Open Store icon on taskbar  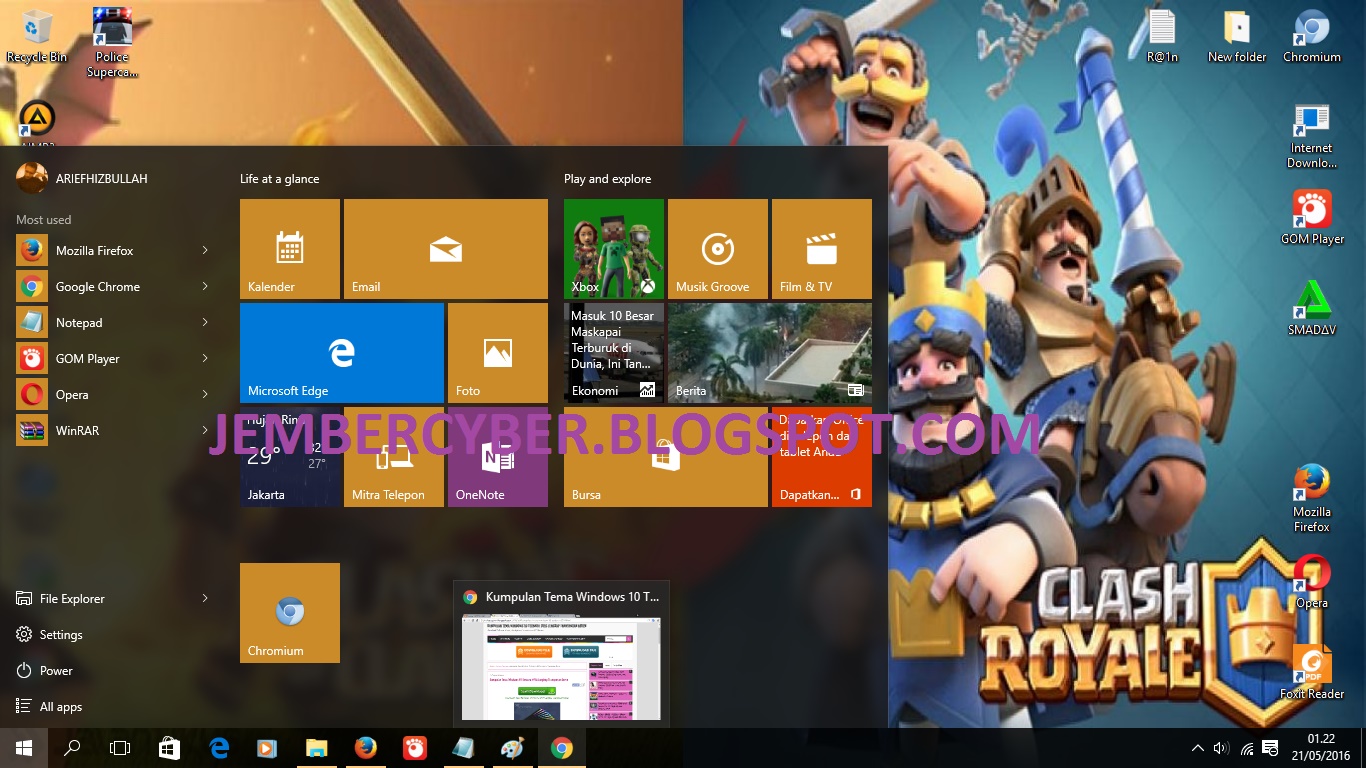(169, 748)
